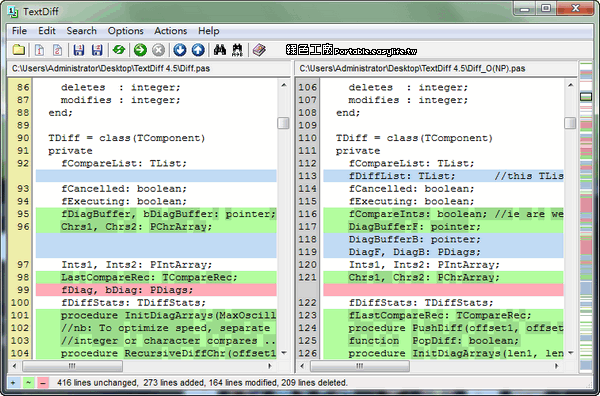This screenshot has width=600, height=396.
Task: Click left pane horizontal scrollbar right arrow
Action: click(x=270, y=366)
